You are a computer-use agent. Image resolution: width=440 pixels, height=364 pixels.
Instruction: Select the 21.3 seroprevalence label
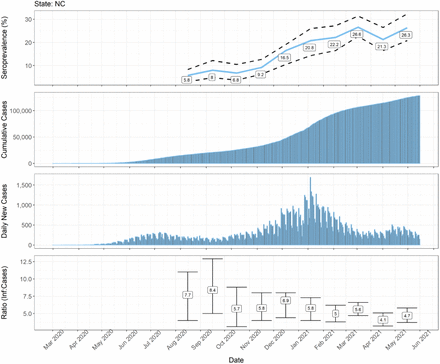(382, 47)
